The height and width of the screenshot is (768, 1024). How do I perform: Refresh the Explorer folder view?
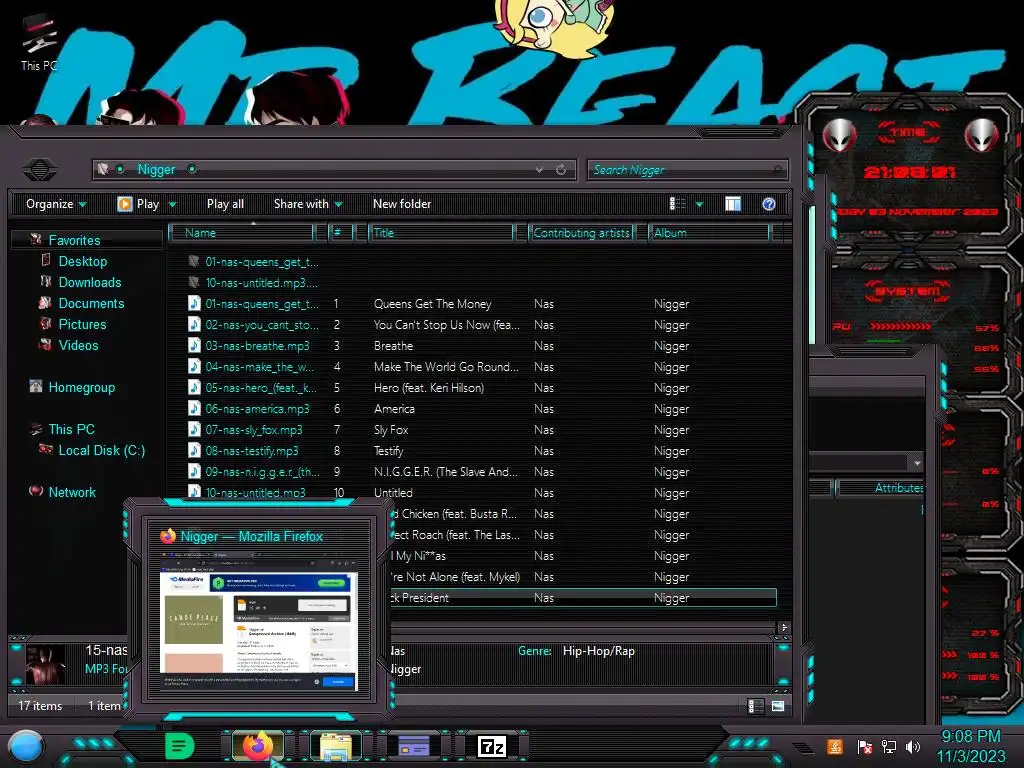(x=561, y=170)
